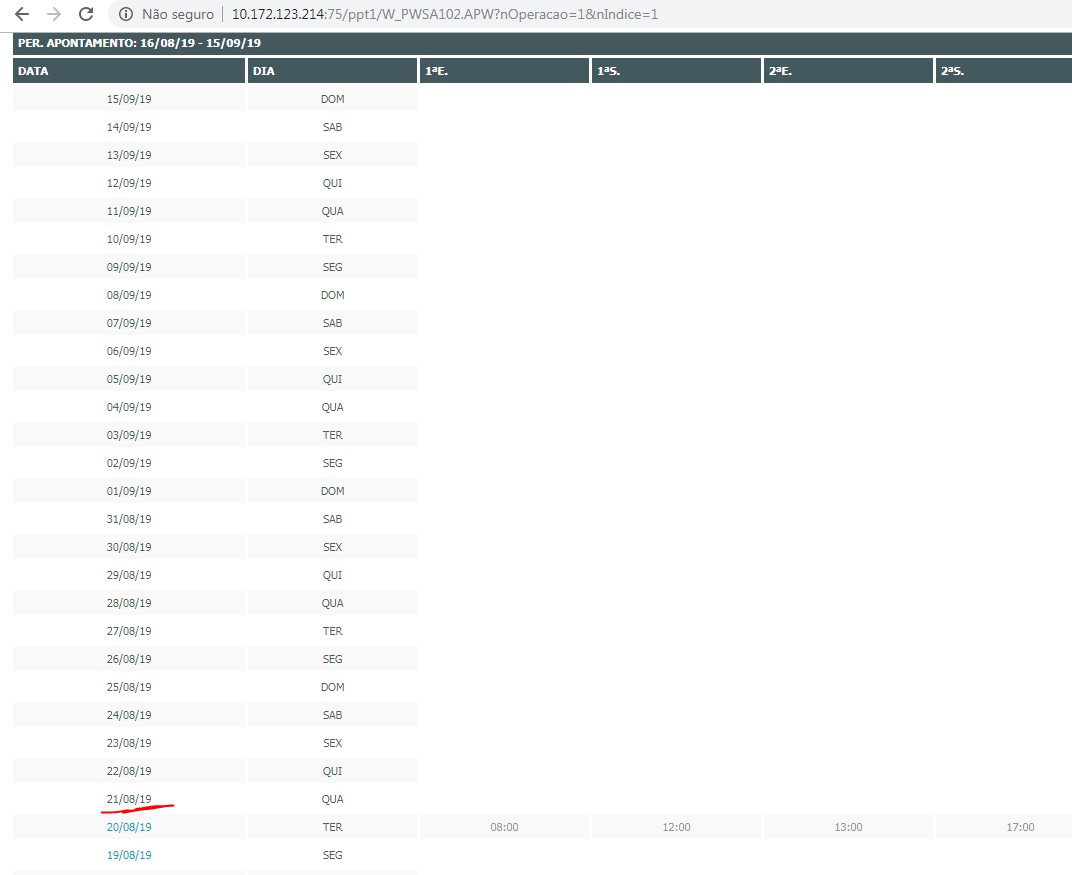This screenshot has width=1072, height=875.
Task: Click SEG weekday in 09/09/19 row
Action: (x=332, y=267)
